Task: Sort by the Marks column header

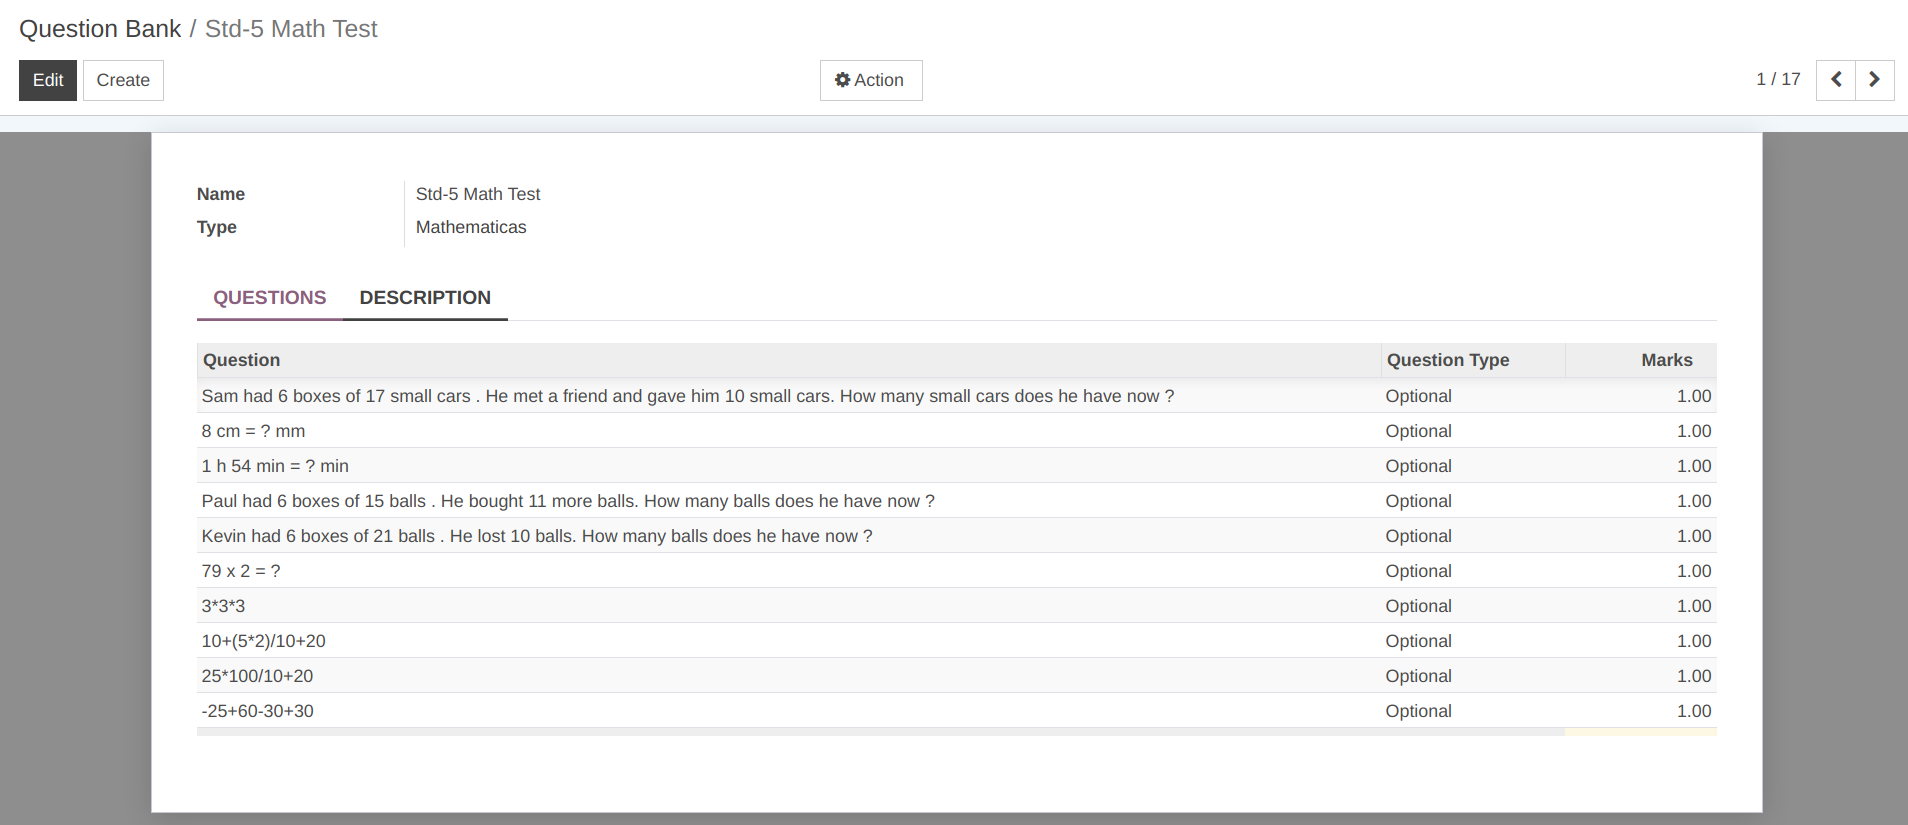Action: (x=1641, y=360)
